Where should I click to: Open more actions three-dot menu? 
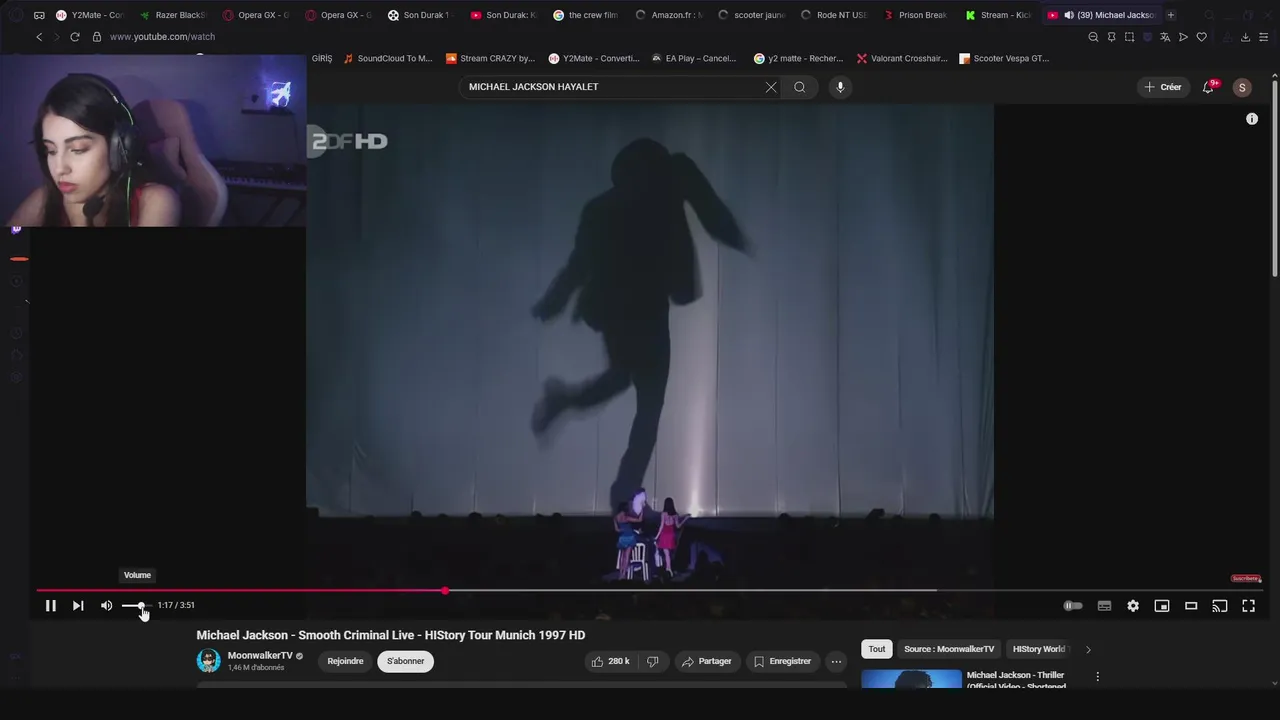click(x=836, y=661)
